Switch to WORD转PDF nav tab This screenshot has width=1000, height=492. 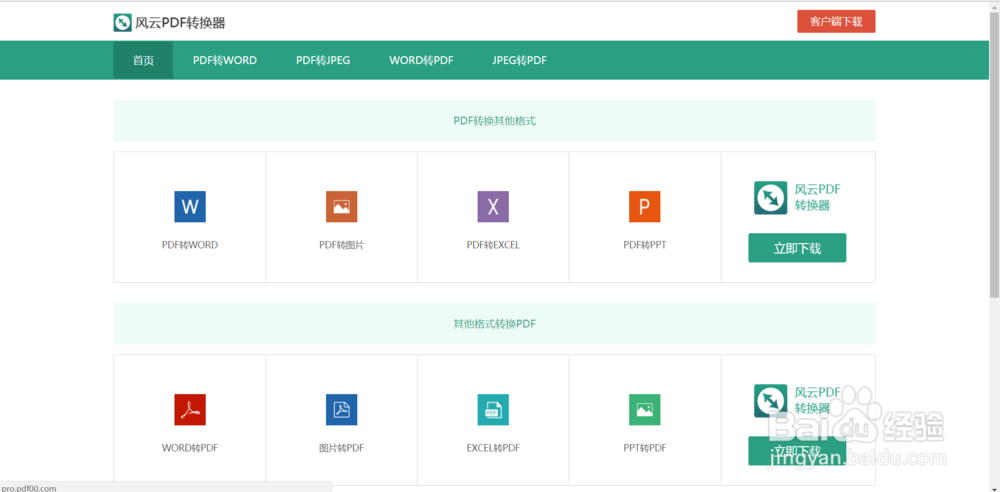[x=421, y=61]
